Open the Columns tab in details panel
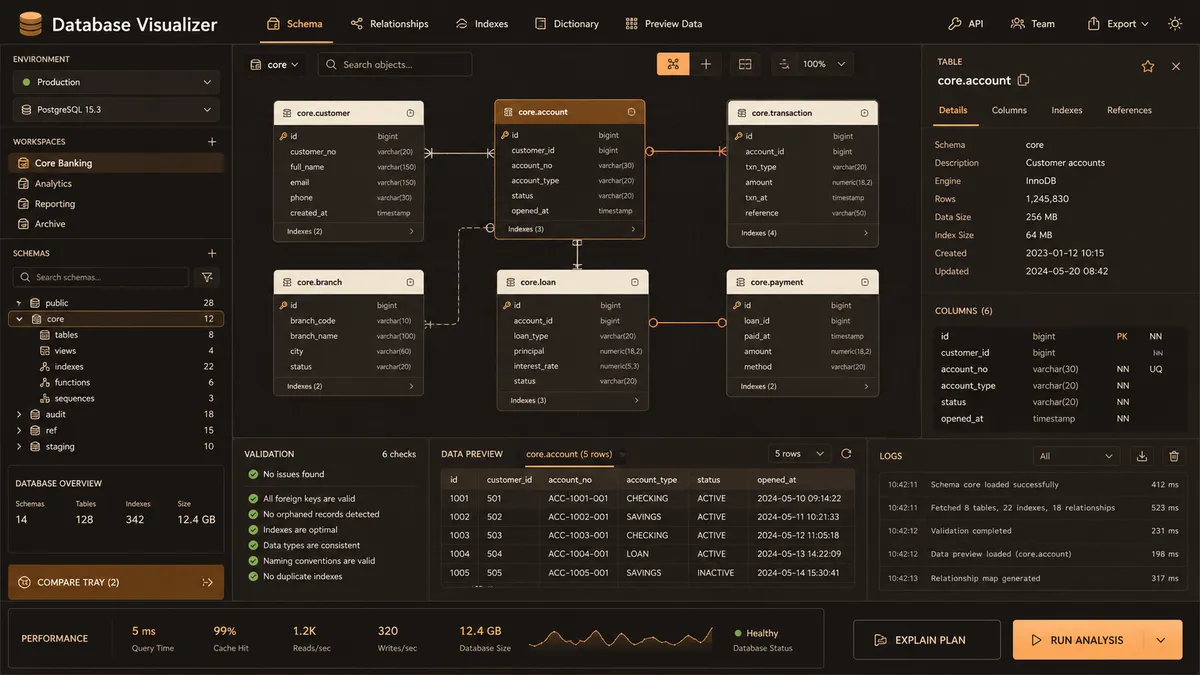 click(1009, 110)
